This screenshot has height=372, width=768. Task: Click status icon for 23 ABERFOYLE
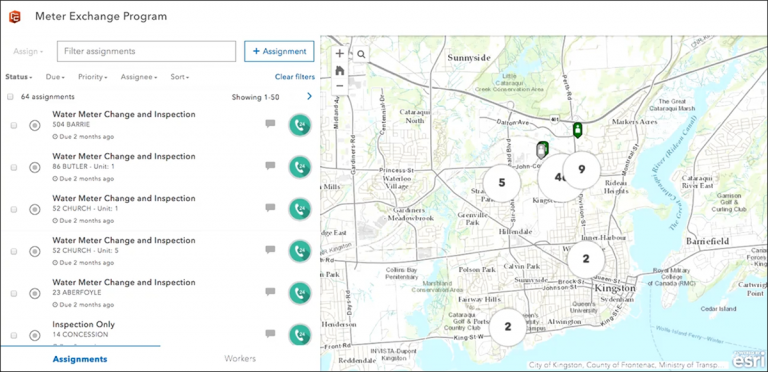click(x=34, y=294)
